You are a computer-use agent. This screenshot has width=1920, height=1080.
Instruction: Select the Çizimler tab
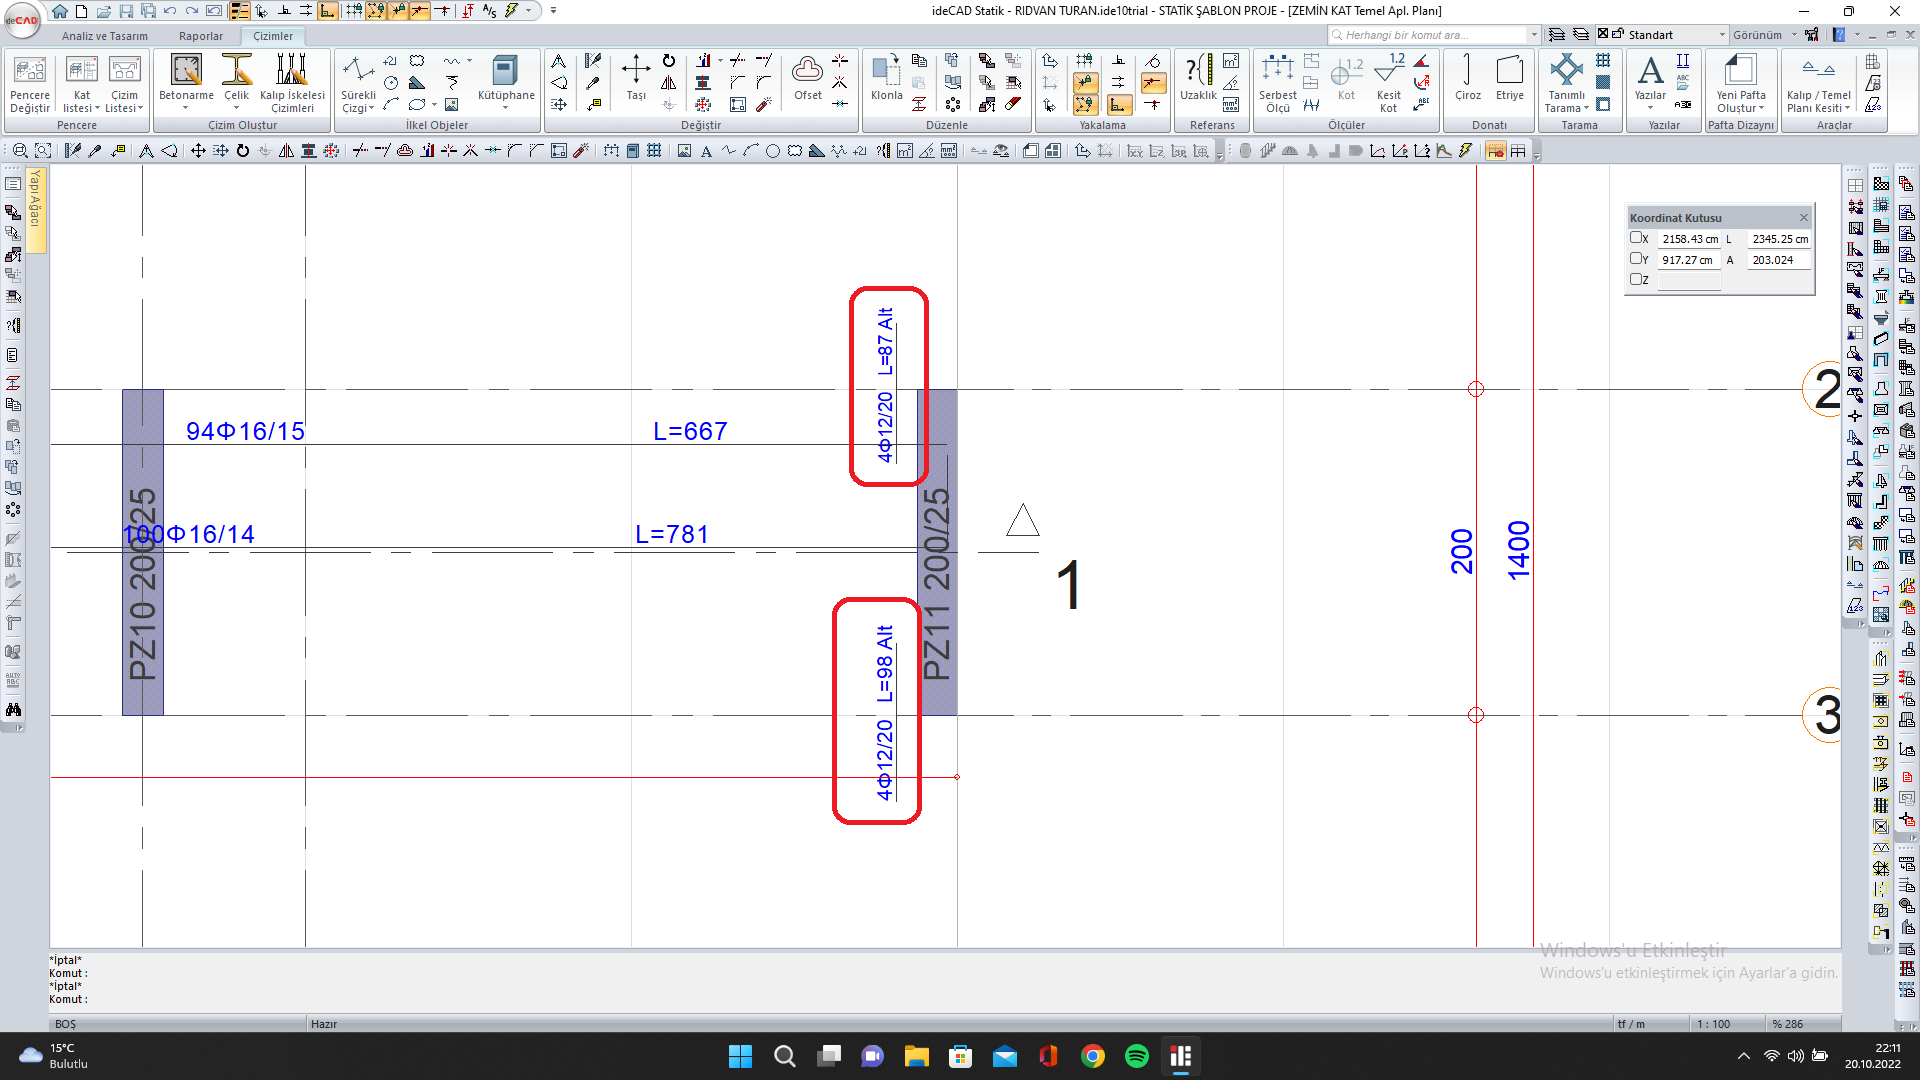coord(273,36)
